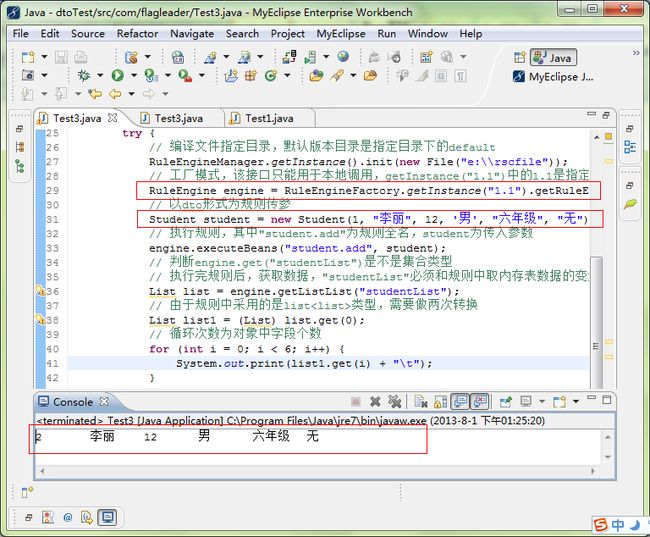Open the Window menu
650x537 pixels.
click(x=427, y=34)
